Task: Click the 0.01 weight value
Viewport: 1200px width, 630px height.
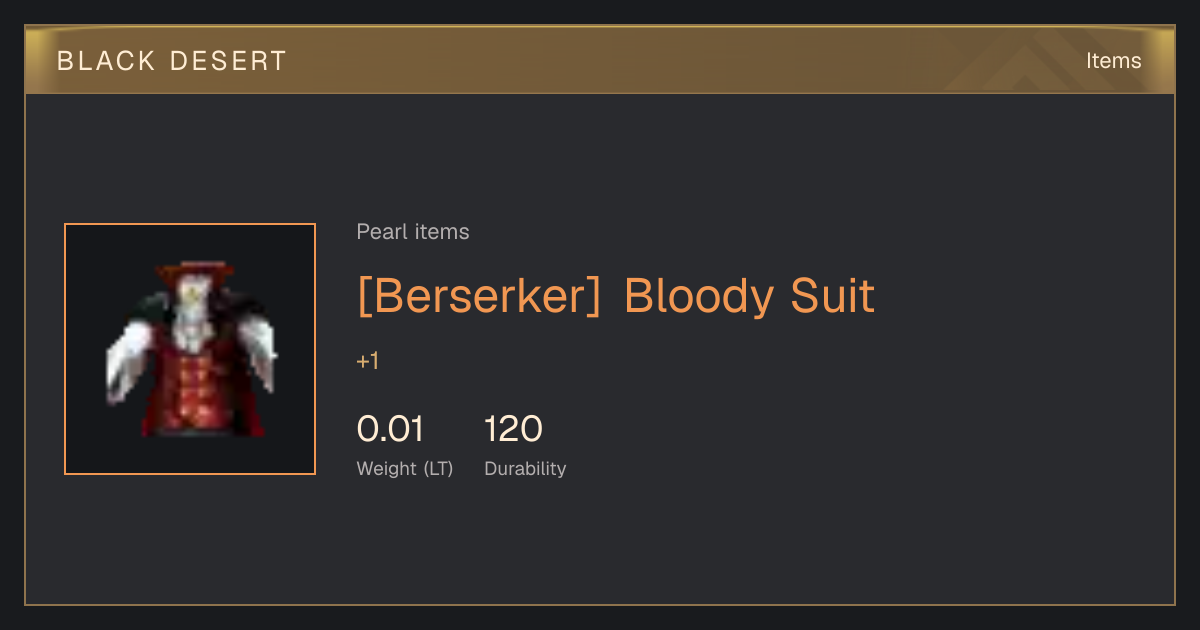Action: [390, 429]
